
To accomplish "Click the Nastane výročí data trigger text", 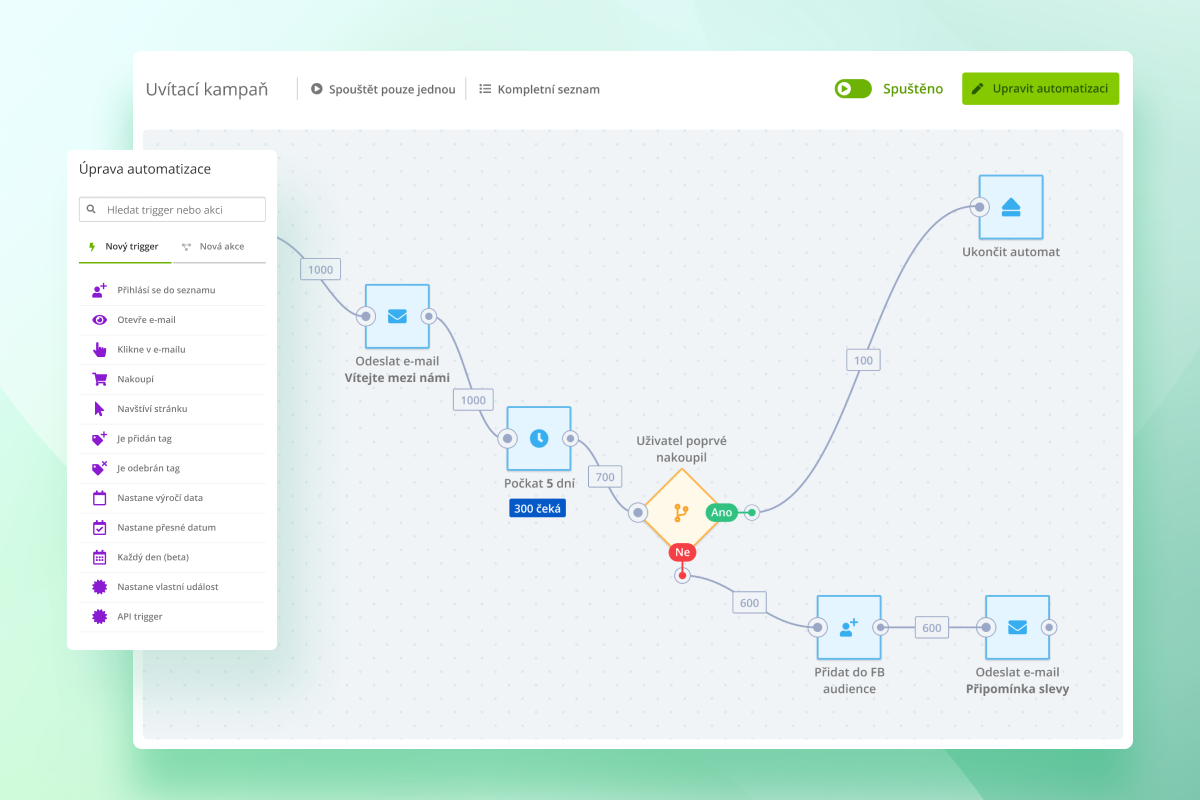I will (x=160, y=498).
